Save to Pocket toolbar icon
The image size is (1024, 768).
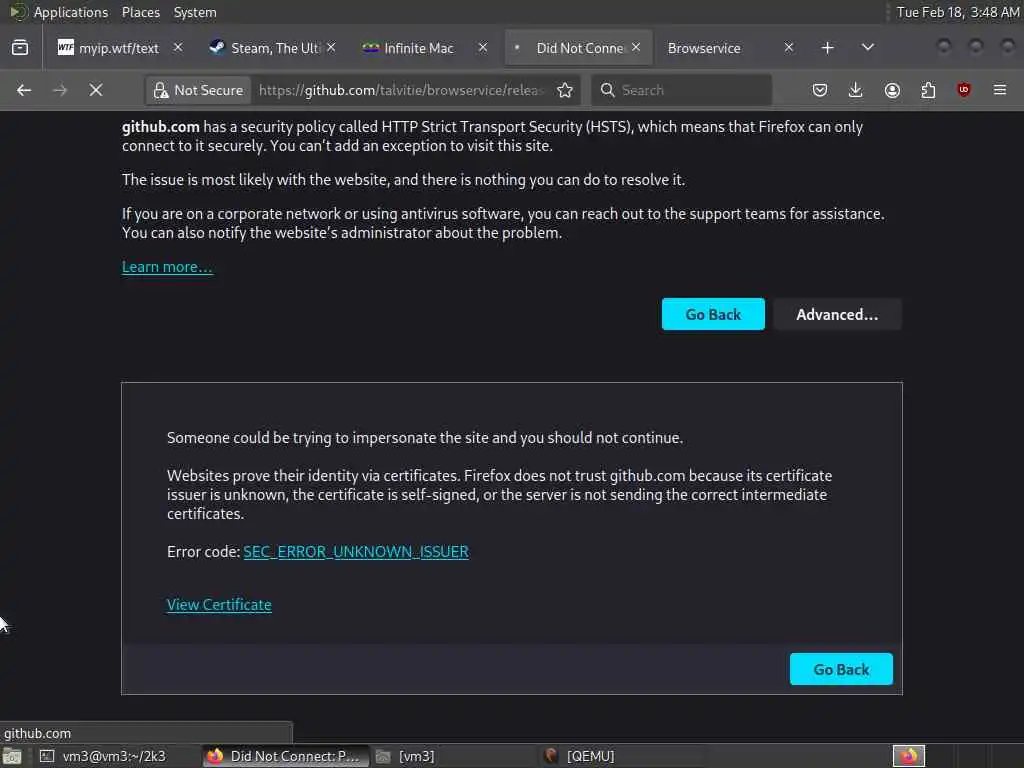[820, 90]
